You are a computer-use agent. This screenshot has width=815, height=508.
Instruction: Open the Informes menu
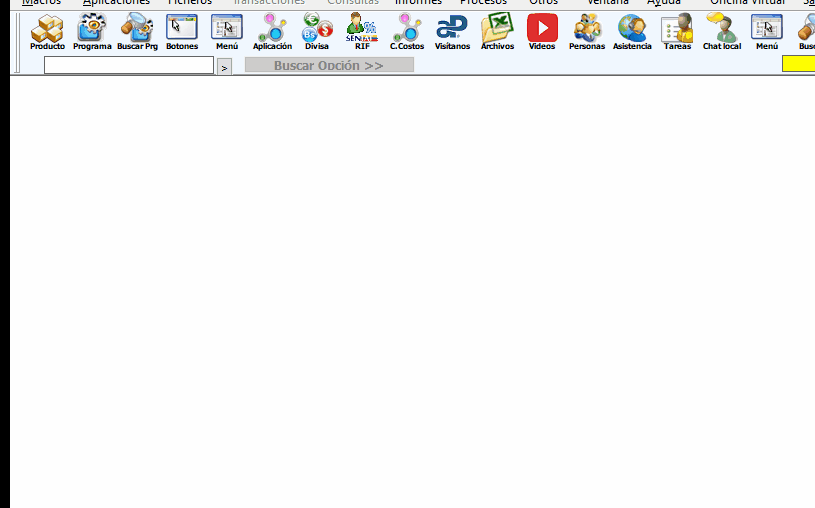point(418,3)
